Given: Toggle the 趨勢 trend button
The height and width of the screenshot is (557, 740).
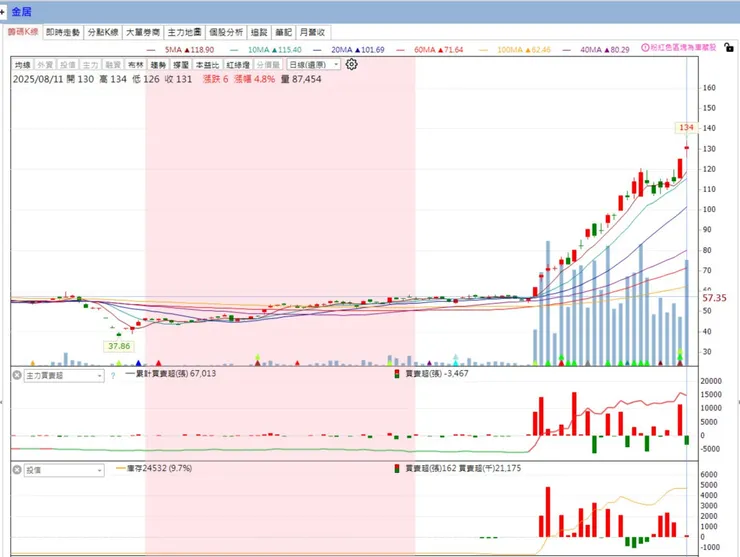Looking at the screenshot, I should 159,65.
